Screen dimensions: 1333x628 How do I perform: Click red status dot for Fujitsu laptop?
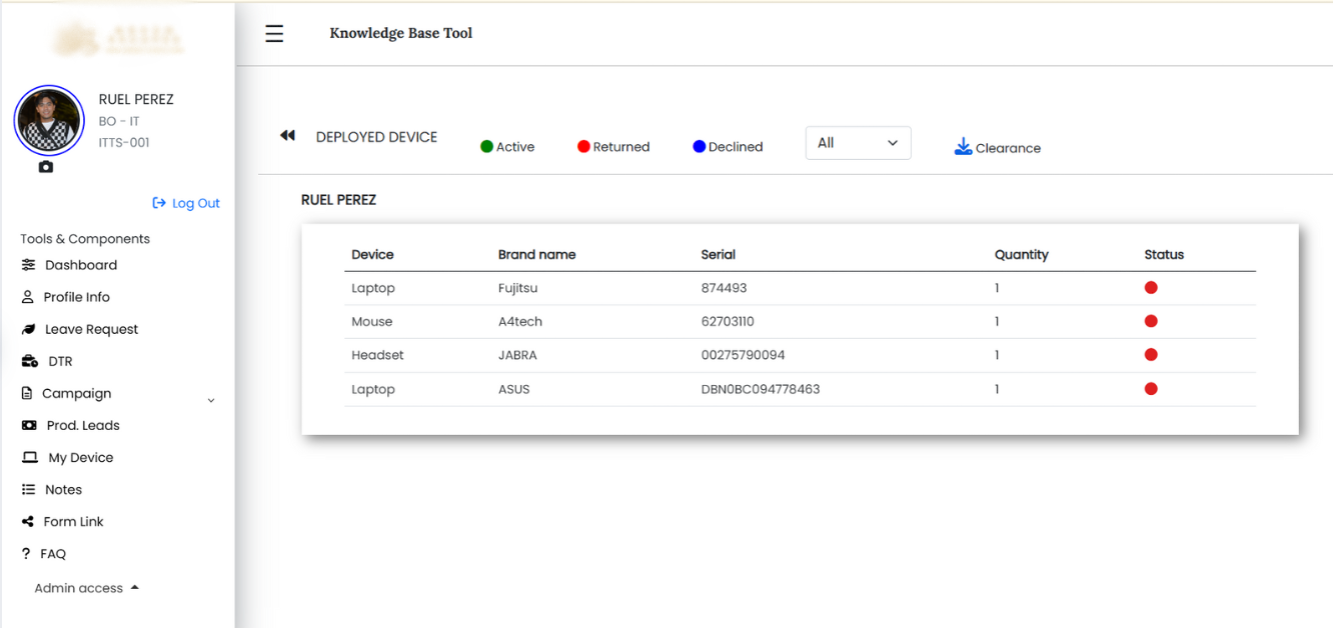pos(1151,288)
